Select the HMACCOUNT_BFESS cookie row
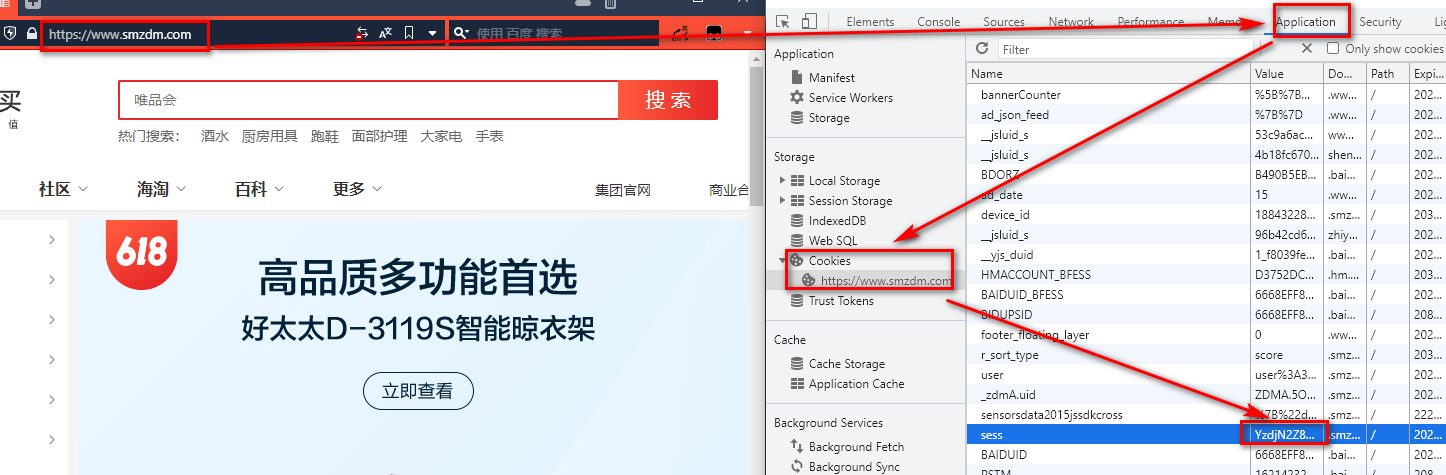This screenshot has width=1446, height=475. tap(1206, 275)
